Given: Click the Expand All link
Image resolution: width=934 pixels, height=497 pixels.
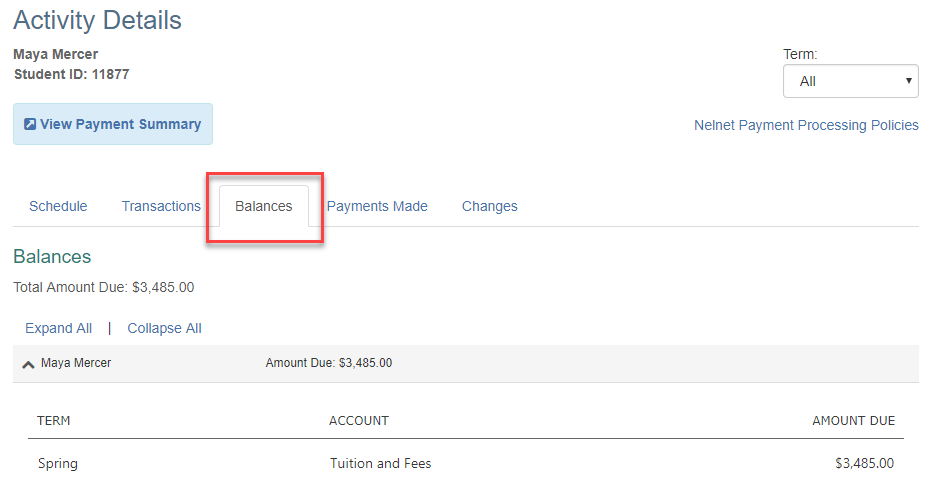Looking at the screenshot, I should [58, 328].
